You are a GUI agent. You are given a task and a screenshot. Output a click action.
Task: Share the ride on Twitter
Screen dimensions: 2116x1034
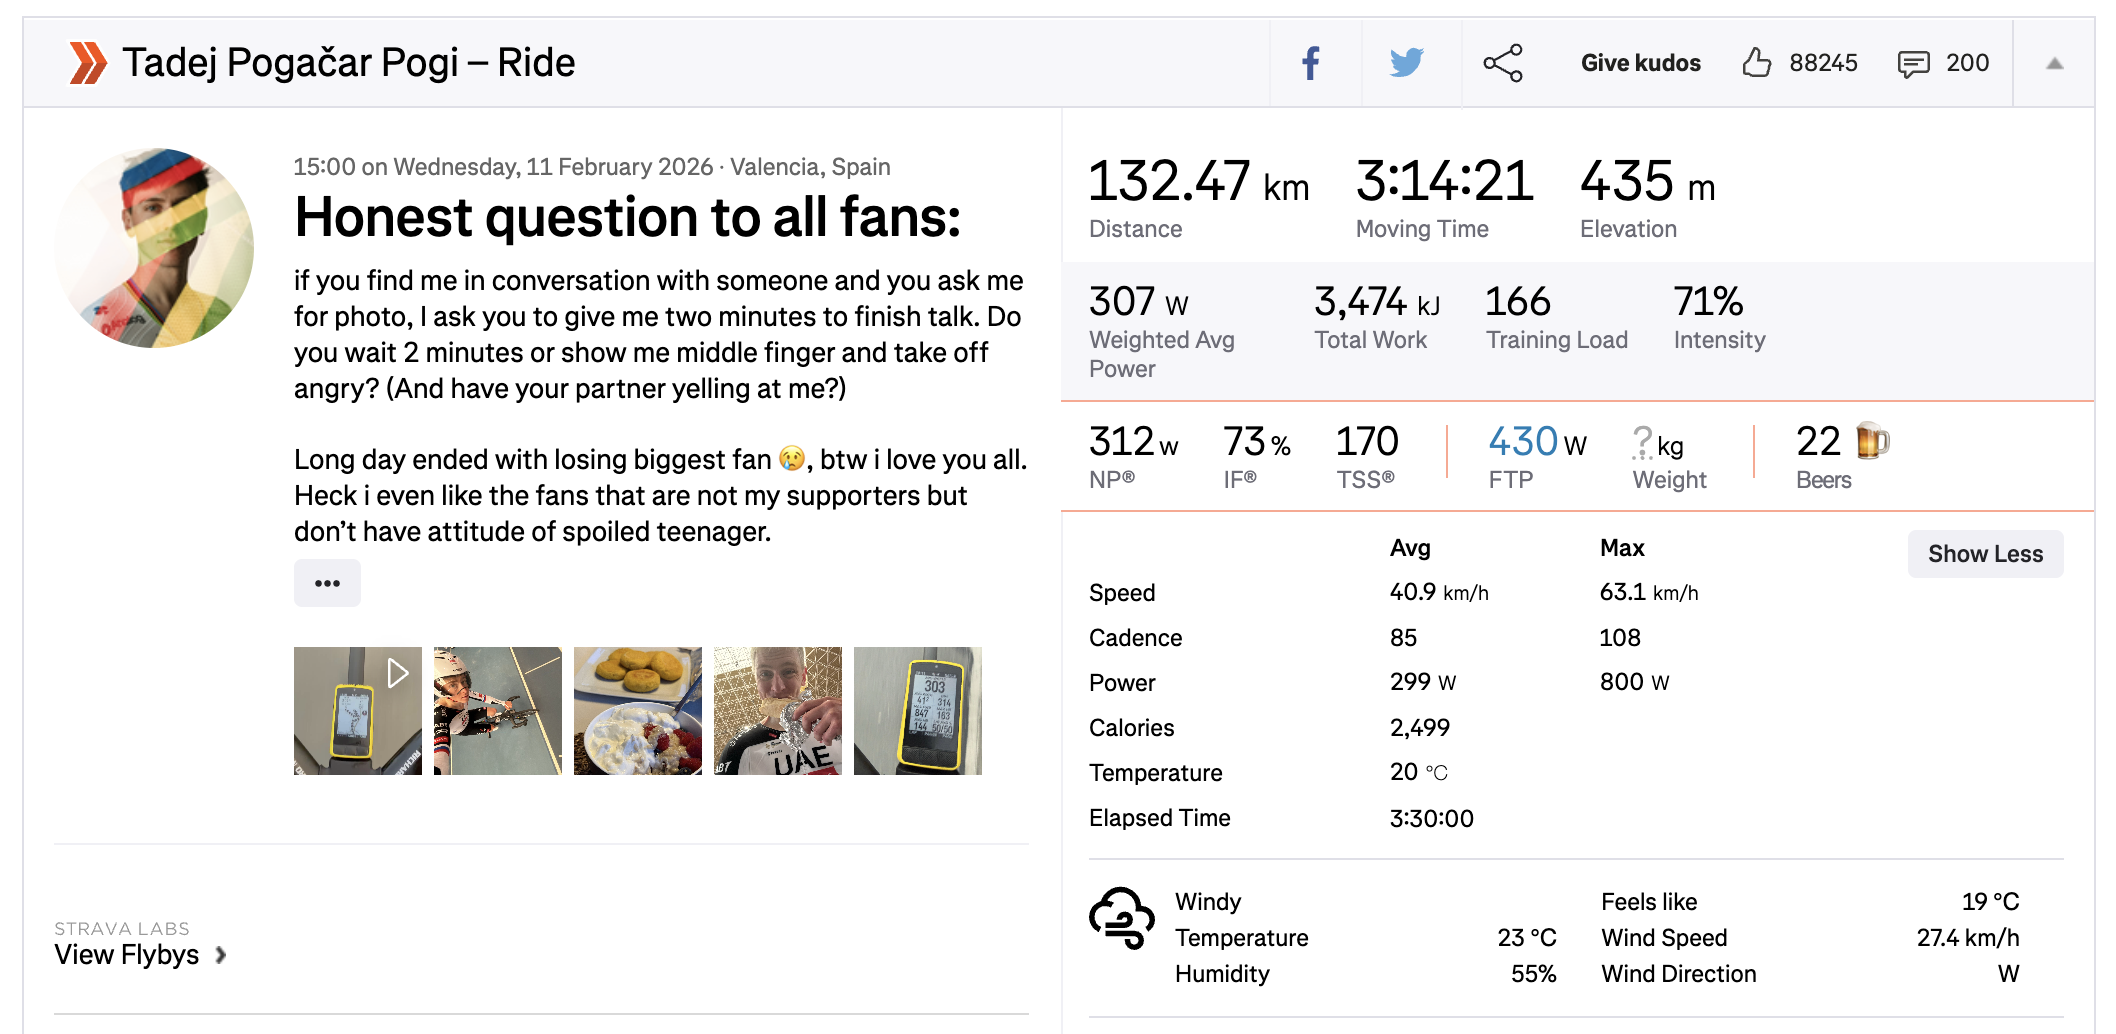[1406, 63]
